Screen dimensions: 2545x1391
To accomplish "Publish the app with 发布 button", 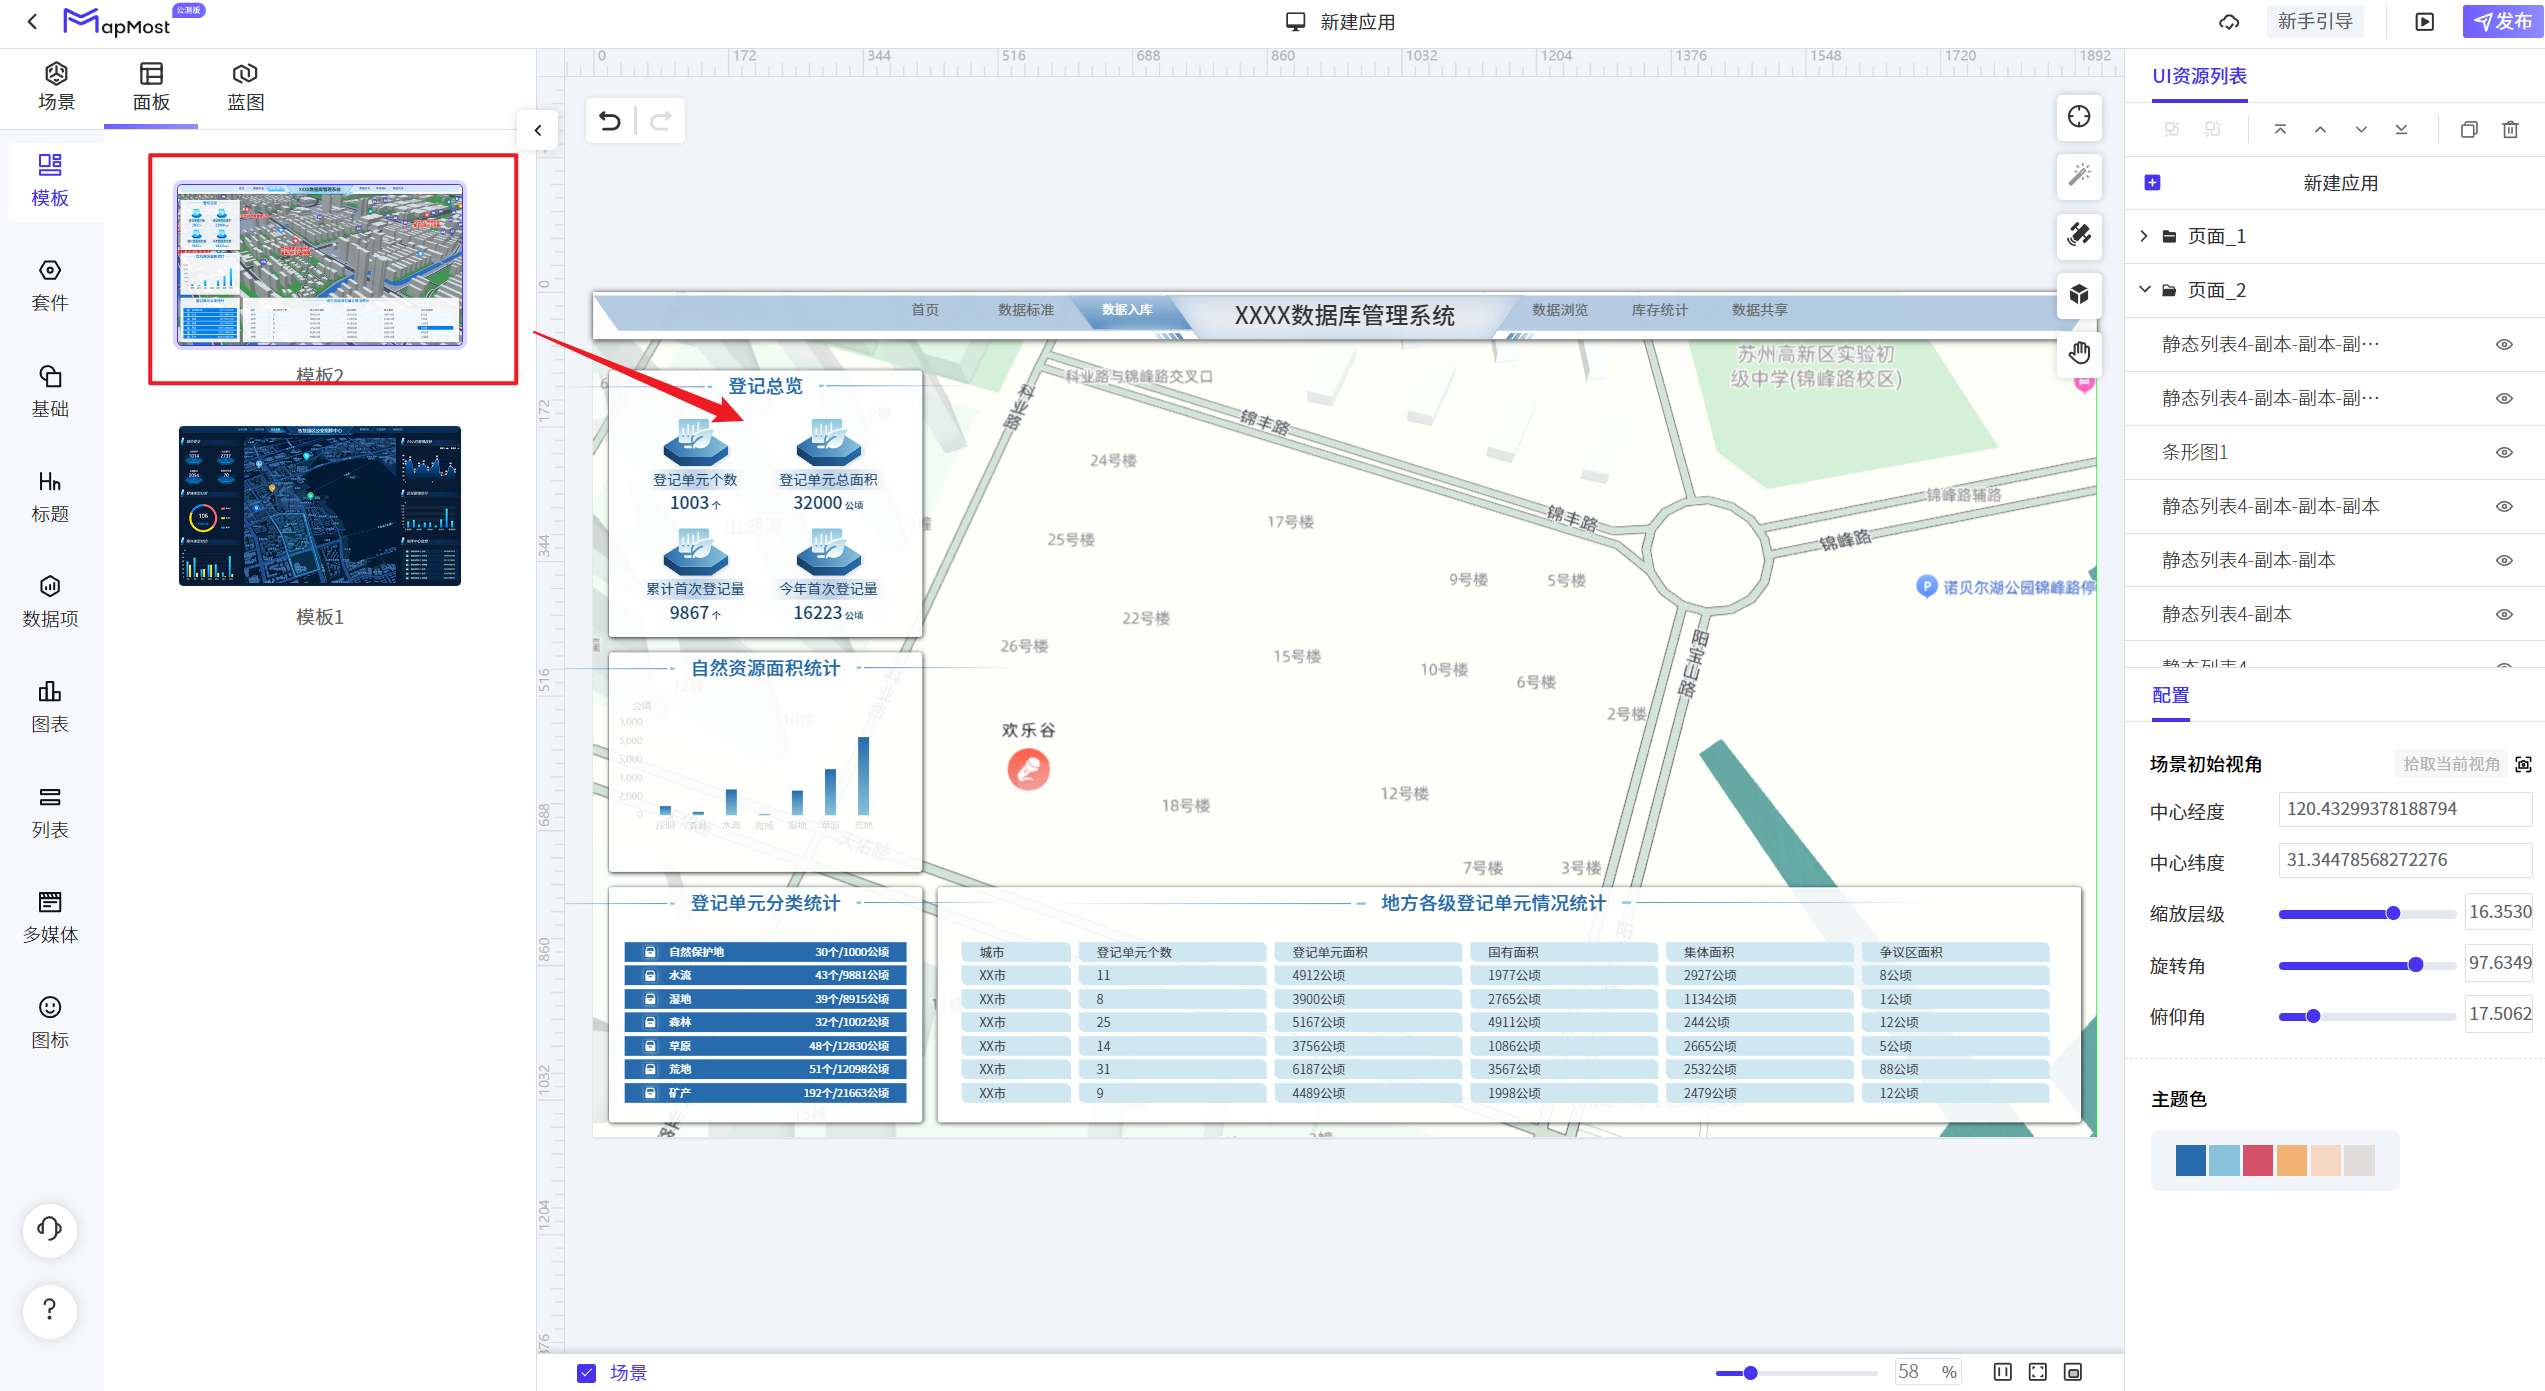I will click(2503, 22).
